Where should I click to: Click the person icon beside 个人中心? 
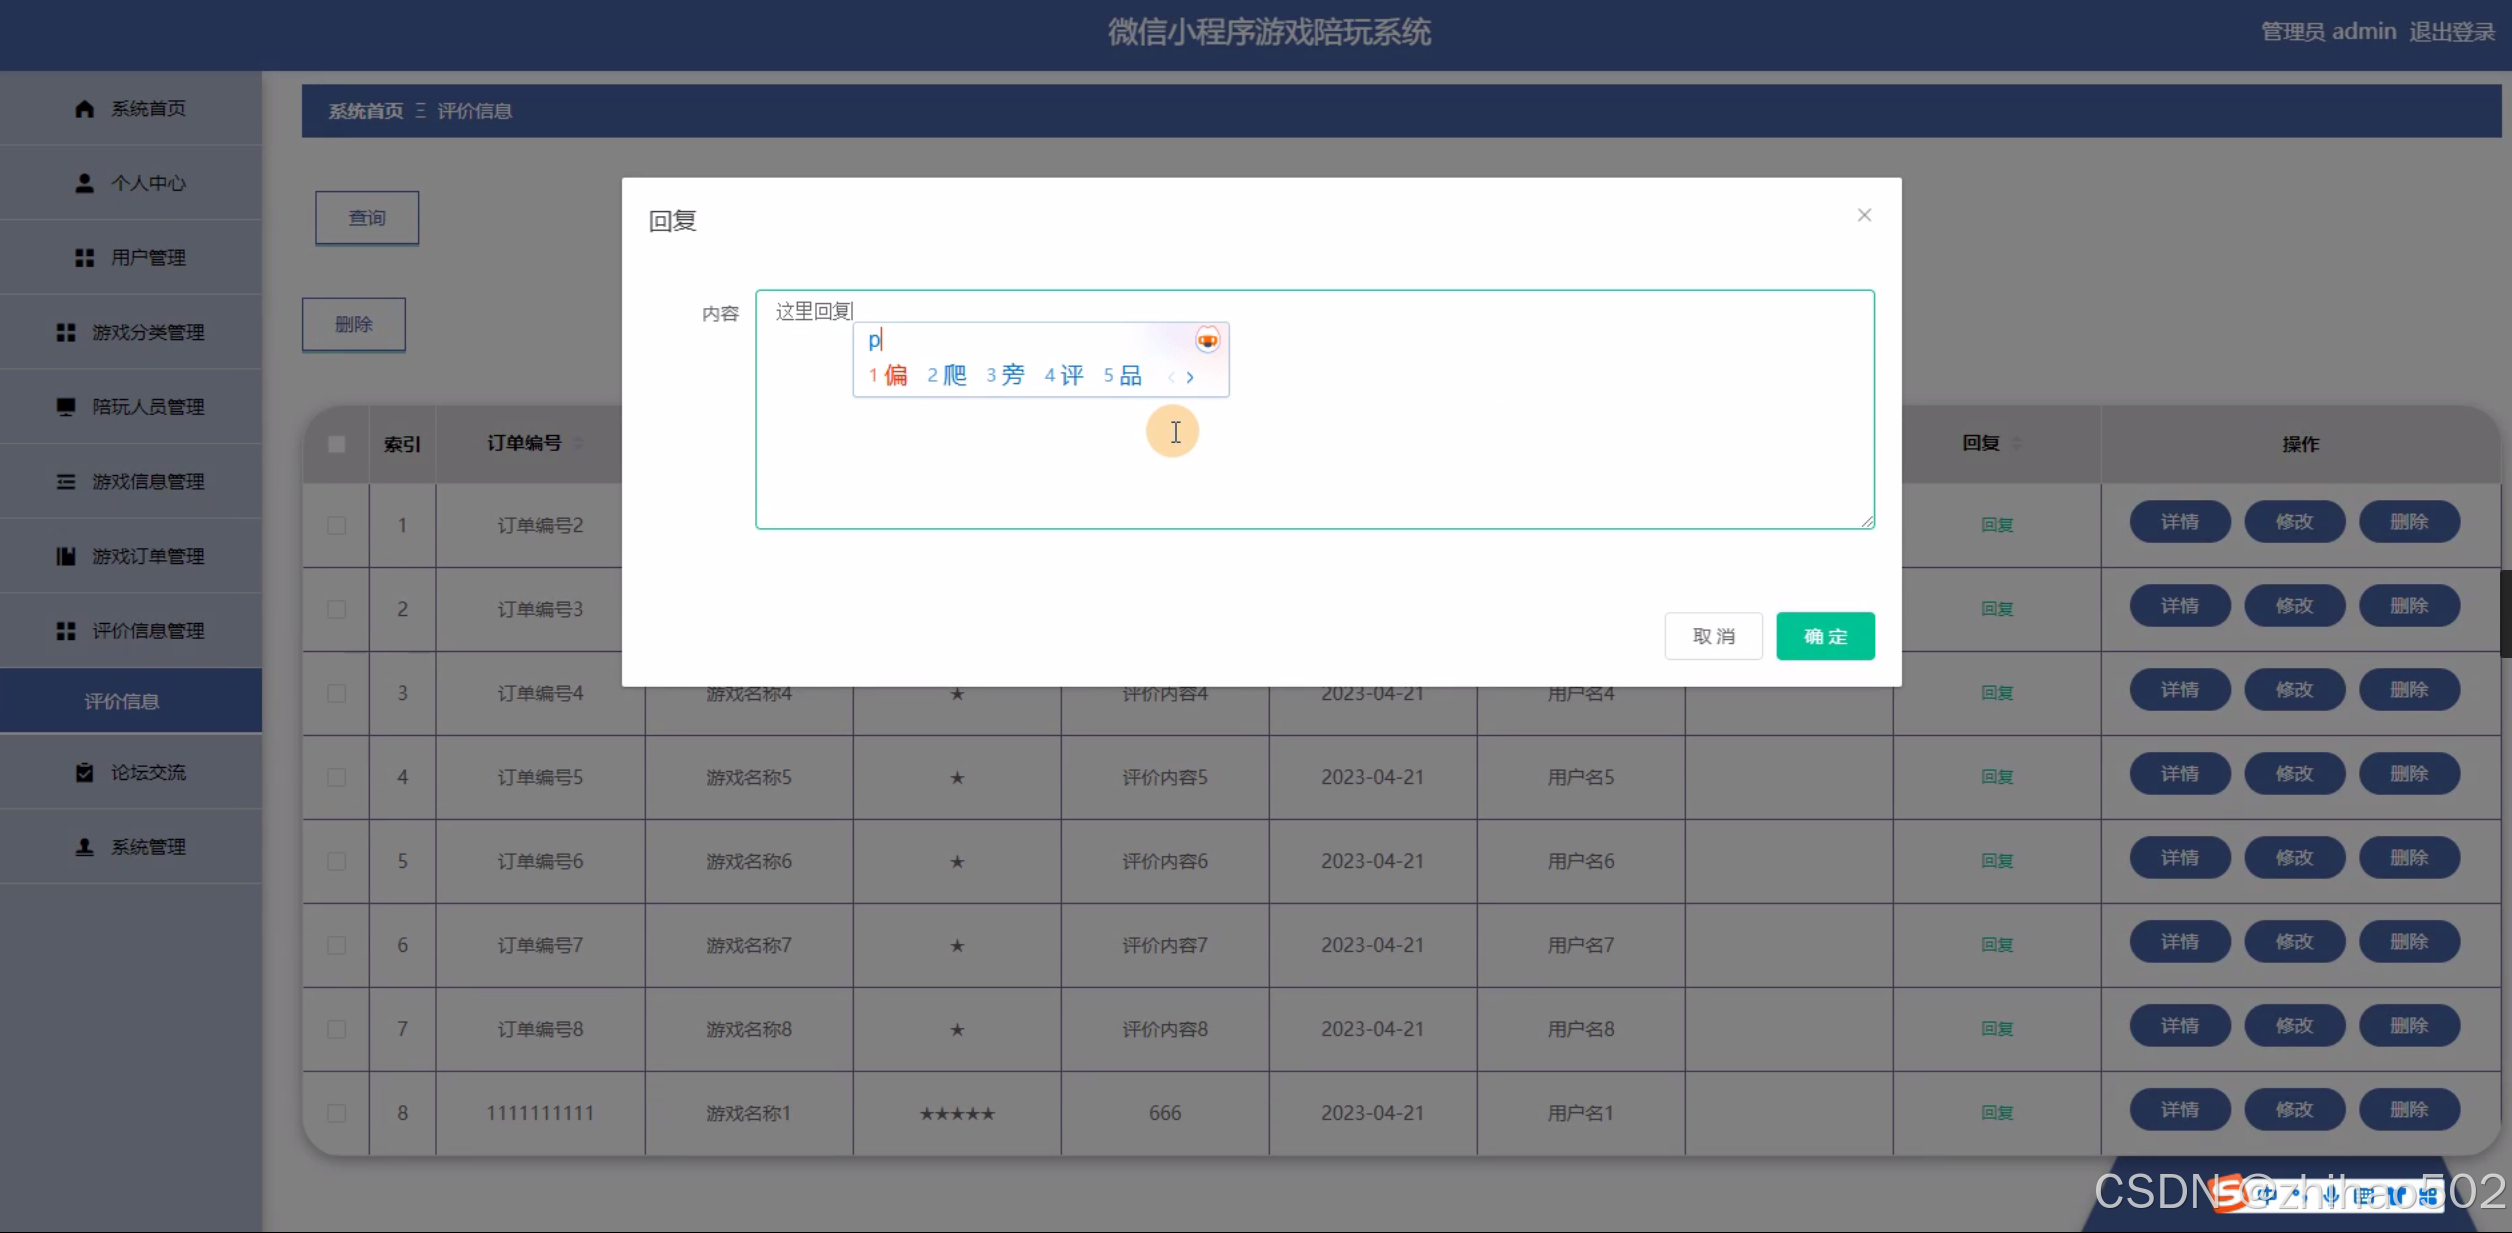click(x=84, y=183)
